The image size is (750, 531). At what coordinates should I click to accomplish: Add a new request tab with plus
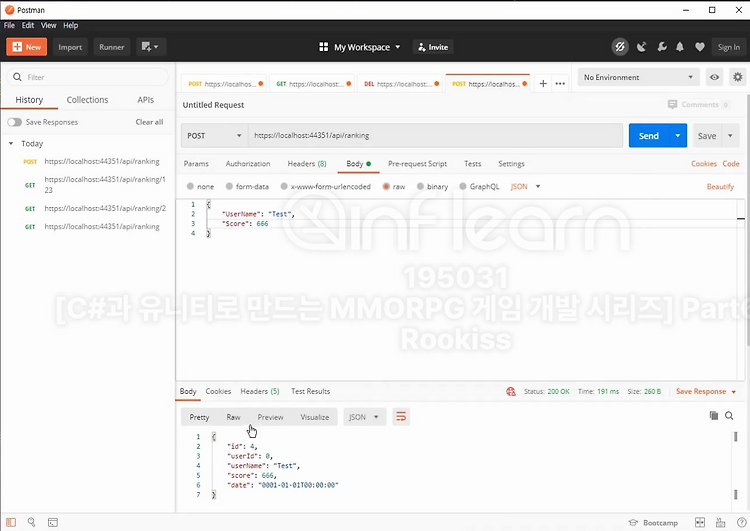(543, 84)
